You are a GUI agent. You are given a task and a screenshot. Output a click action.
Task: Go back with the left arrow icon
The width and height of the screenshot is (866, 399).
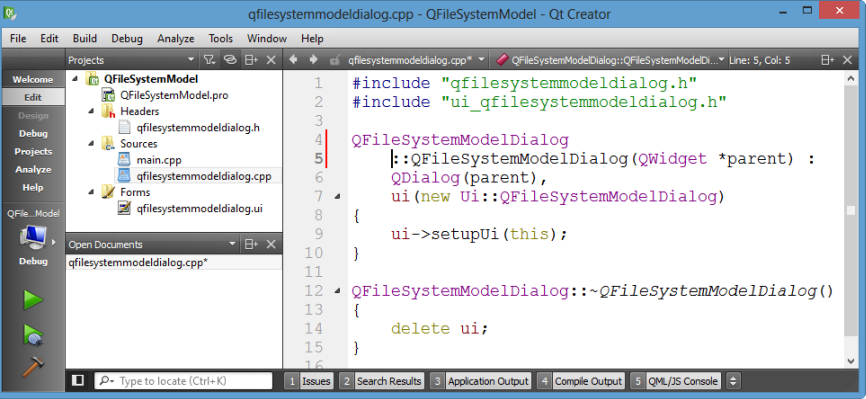point(293,60)
